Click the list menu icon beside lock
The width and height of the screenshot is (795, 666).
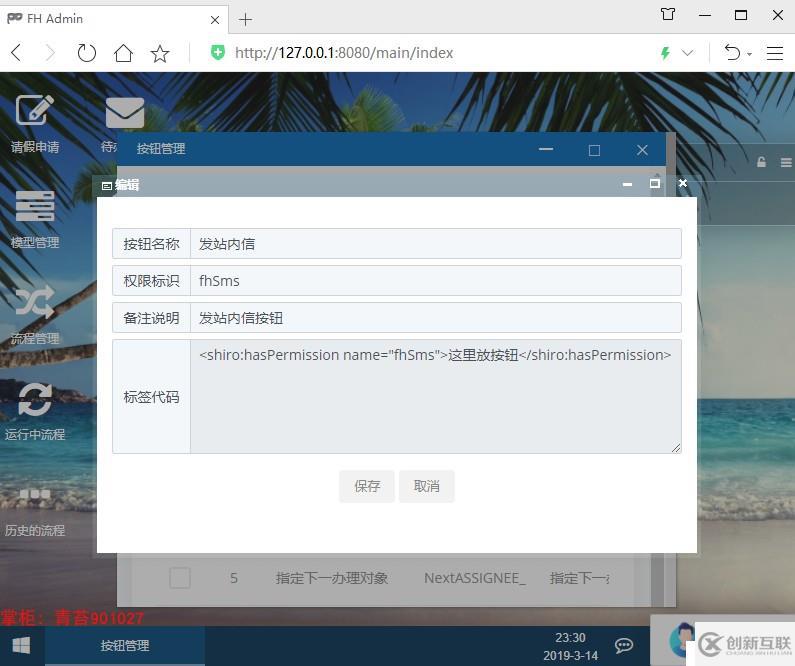click(x=786, y=162)
